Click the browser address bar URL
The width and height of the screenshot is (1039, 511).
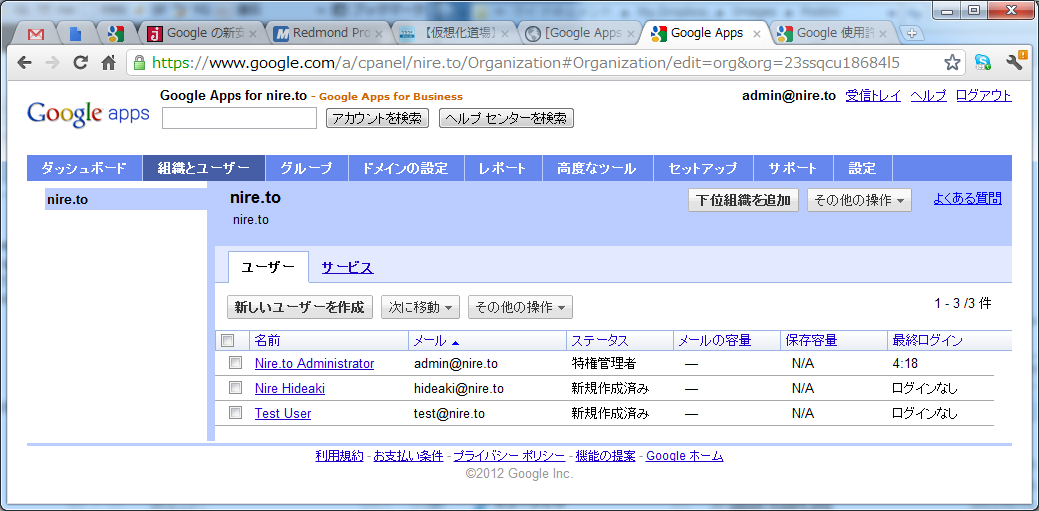pyautogui.click(x=526, y=63)
